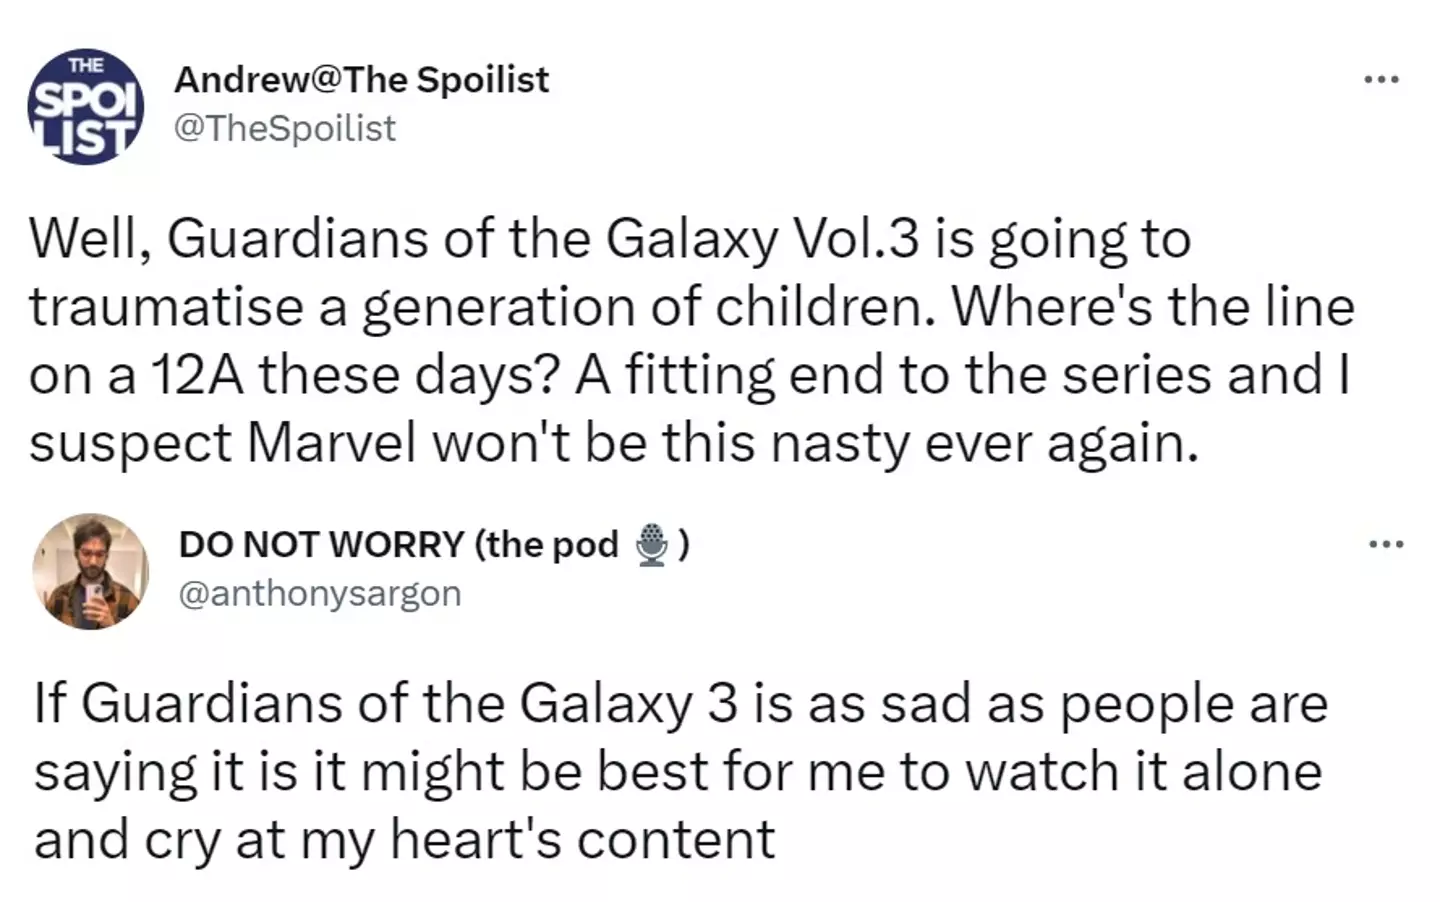Click the @TheSpoilist handle
Image resolution: width=1440 pixels, height=902 pixels.
[x=285, y=129]
